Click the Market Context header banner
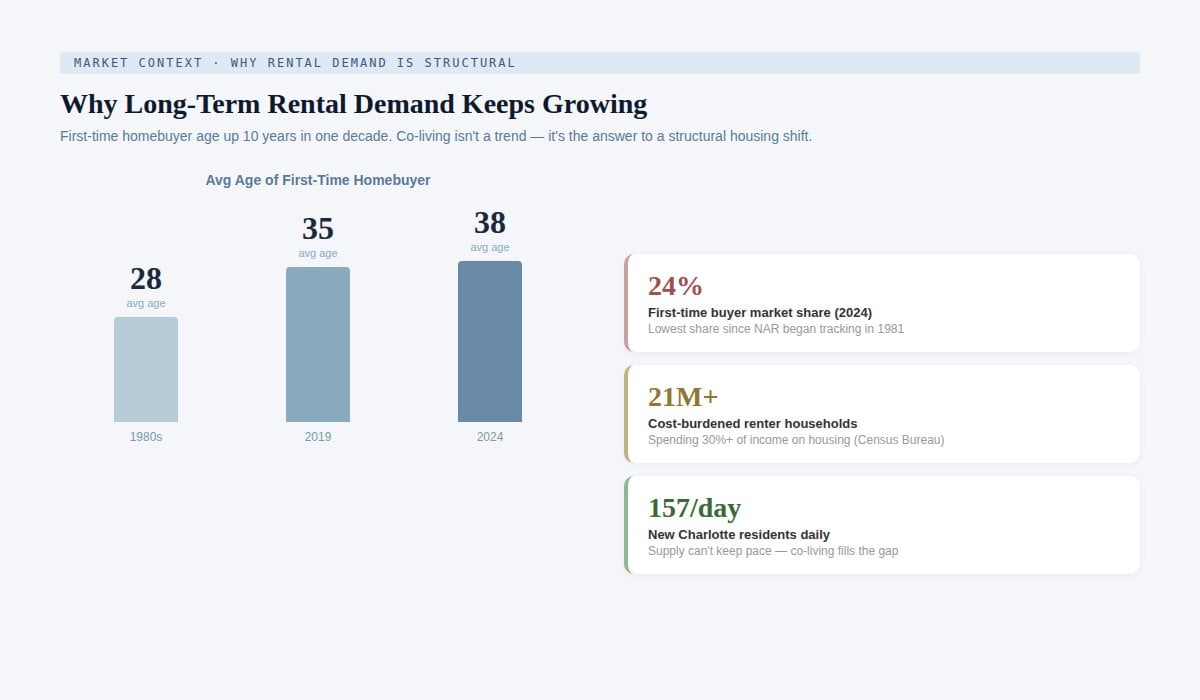The width and height of the screenshot is (1200, 700). 599,63
